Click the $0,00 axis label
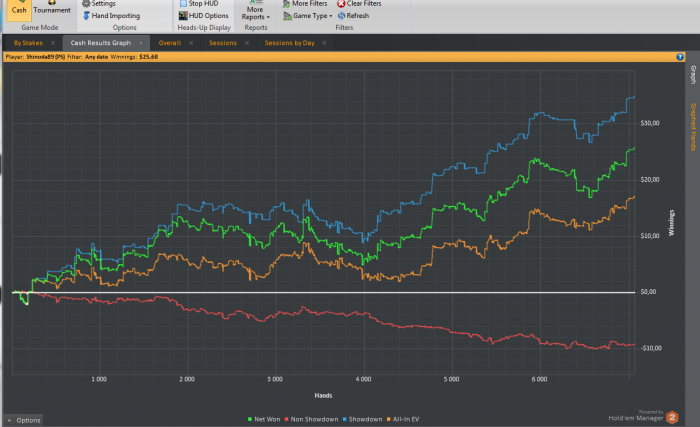 pyautogui.click(x=648, y=292)
